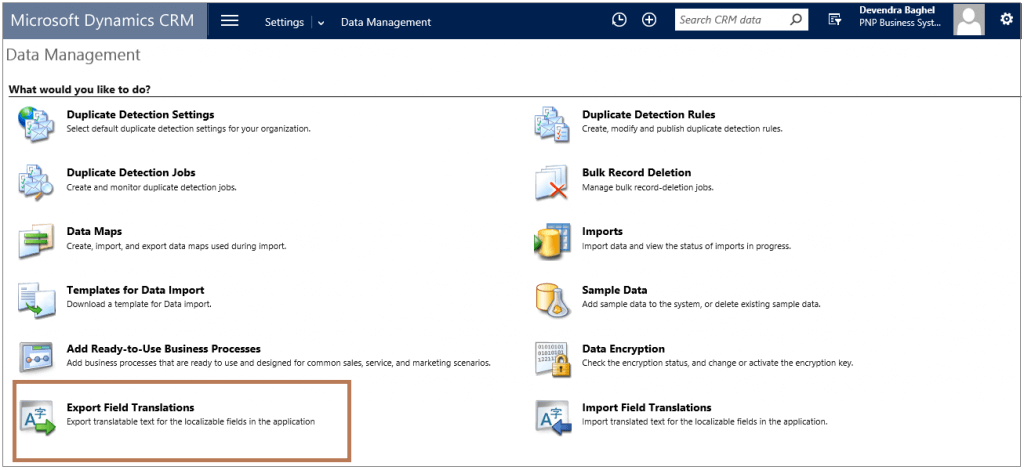Open the Settings menu in navigation bar

pyautogui.click(x=284, y=22)
